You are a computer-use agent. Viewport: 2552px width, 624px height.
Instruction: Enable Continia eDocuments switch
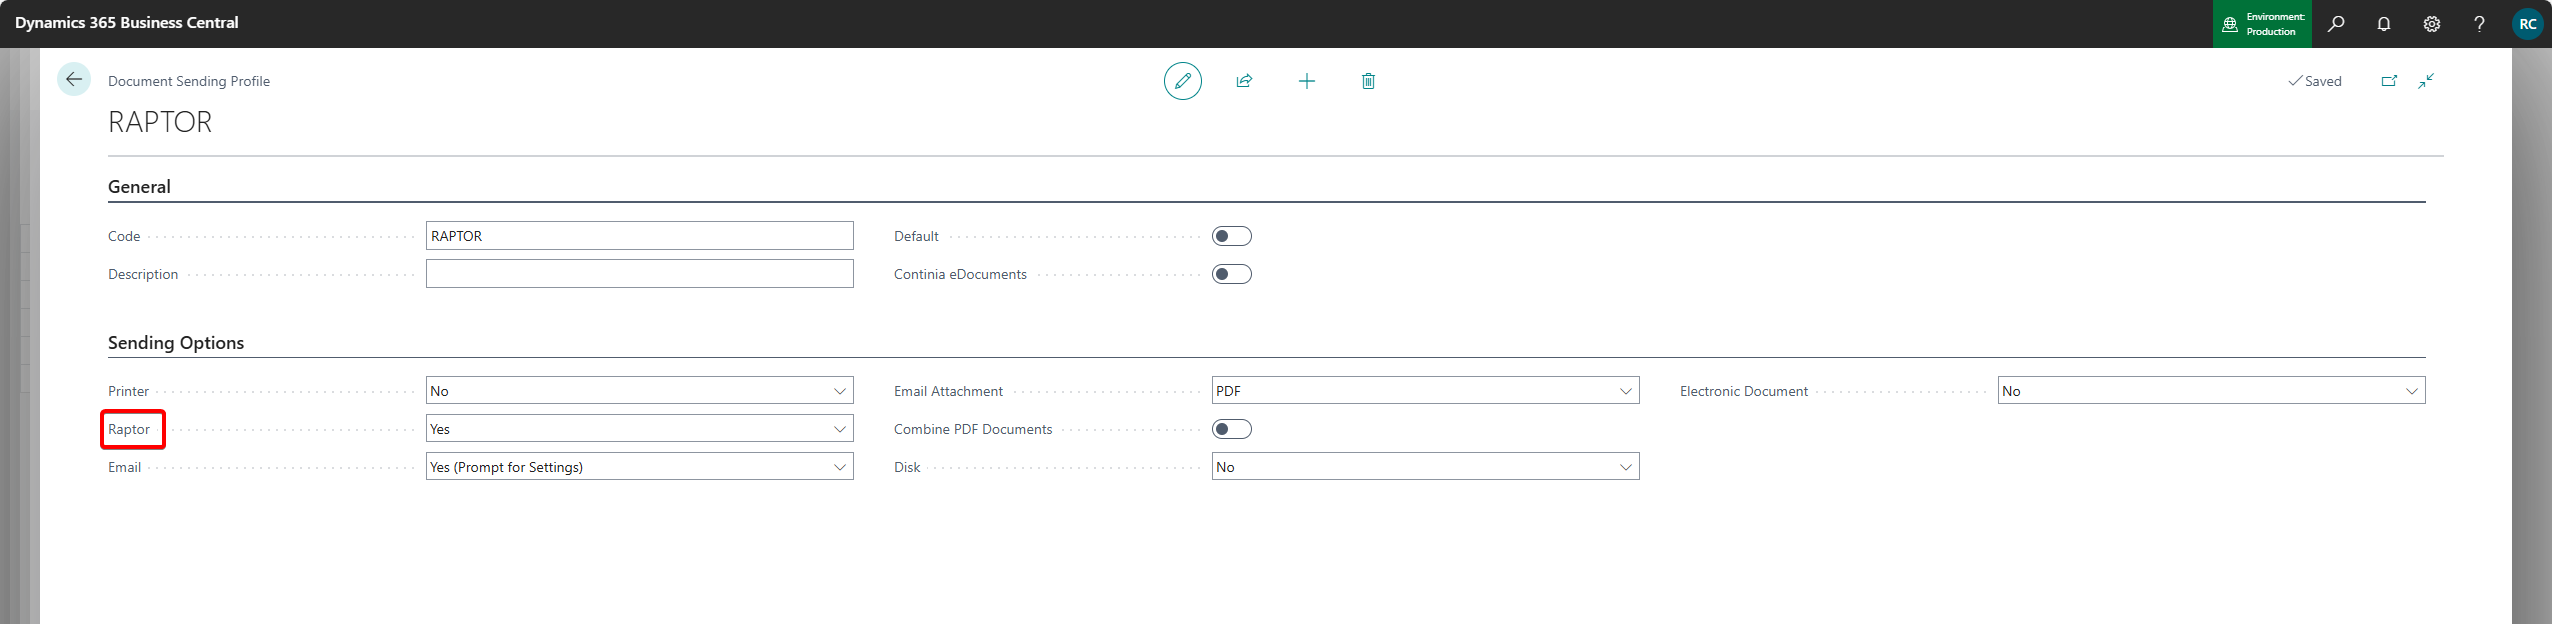point(1231,274)
